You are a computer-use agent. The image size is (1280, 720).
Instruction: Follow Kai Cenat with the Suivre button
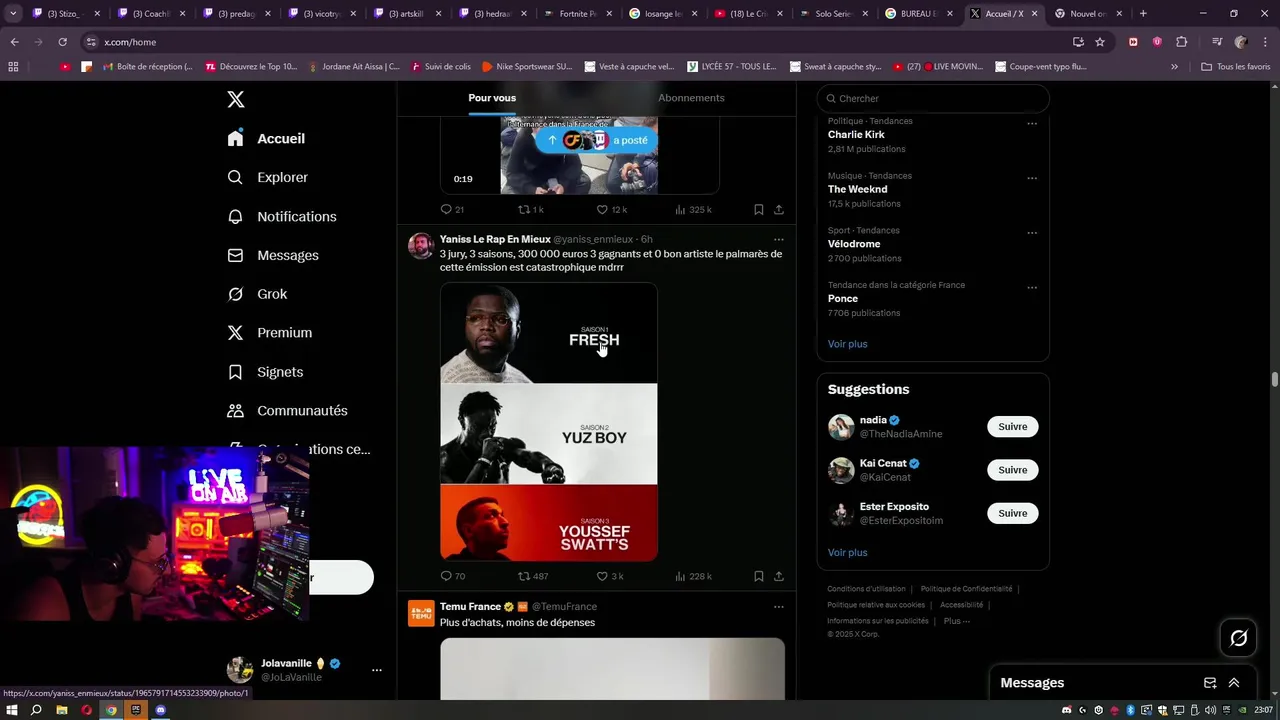[1013, 470]
